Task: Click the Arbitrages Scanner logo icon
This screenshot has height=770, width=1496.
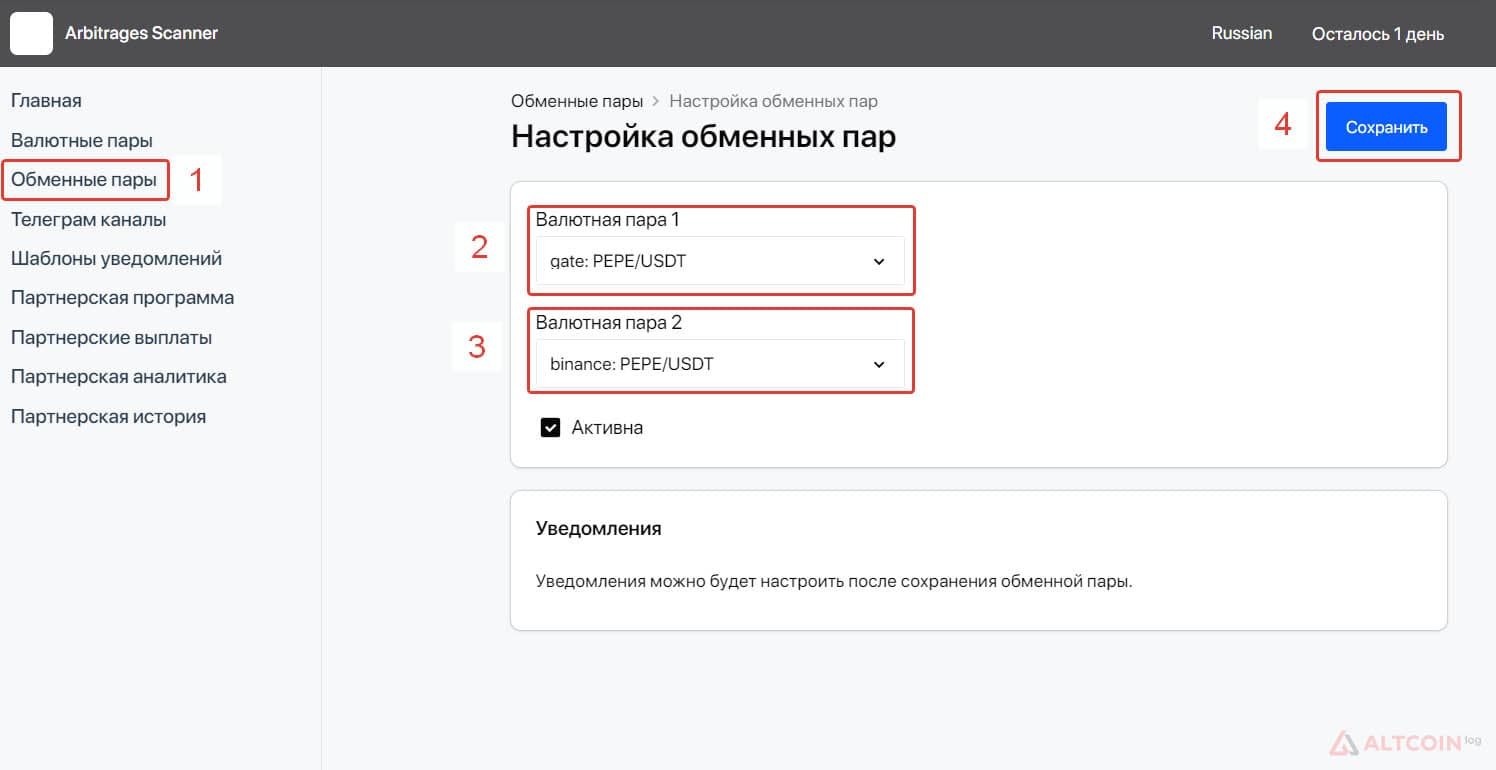Action: click(31, 34)
